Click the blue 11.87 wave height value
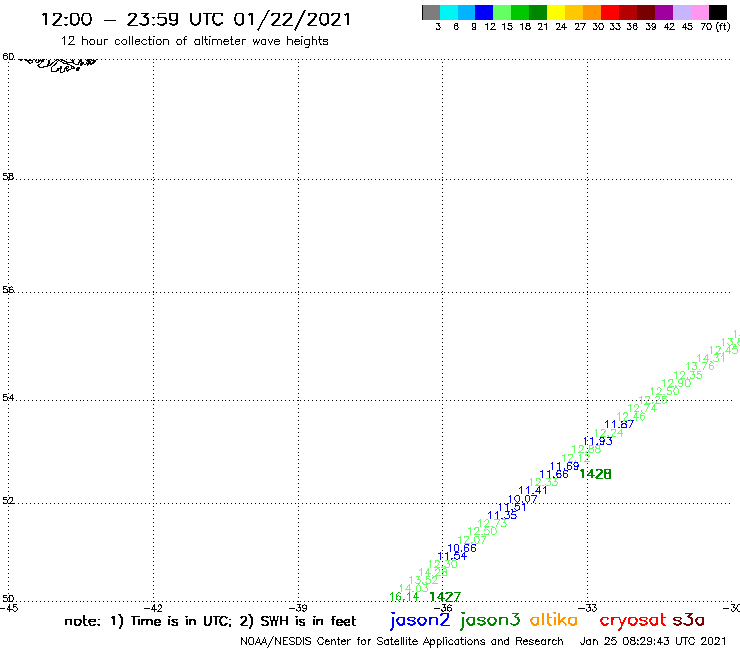Viewport: 740px width, 650px height. pos(619,424)
